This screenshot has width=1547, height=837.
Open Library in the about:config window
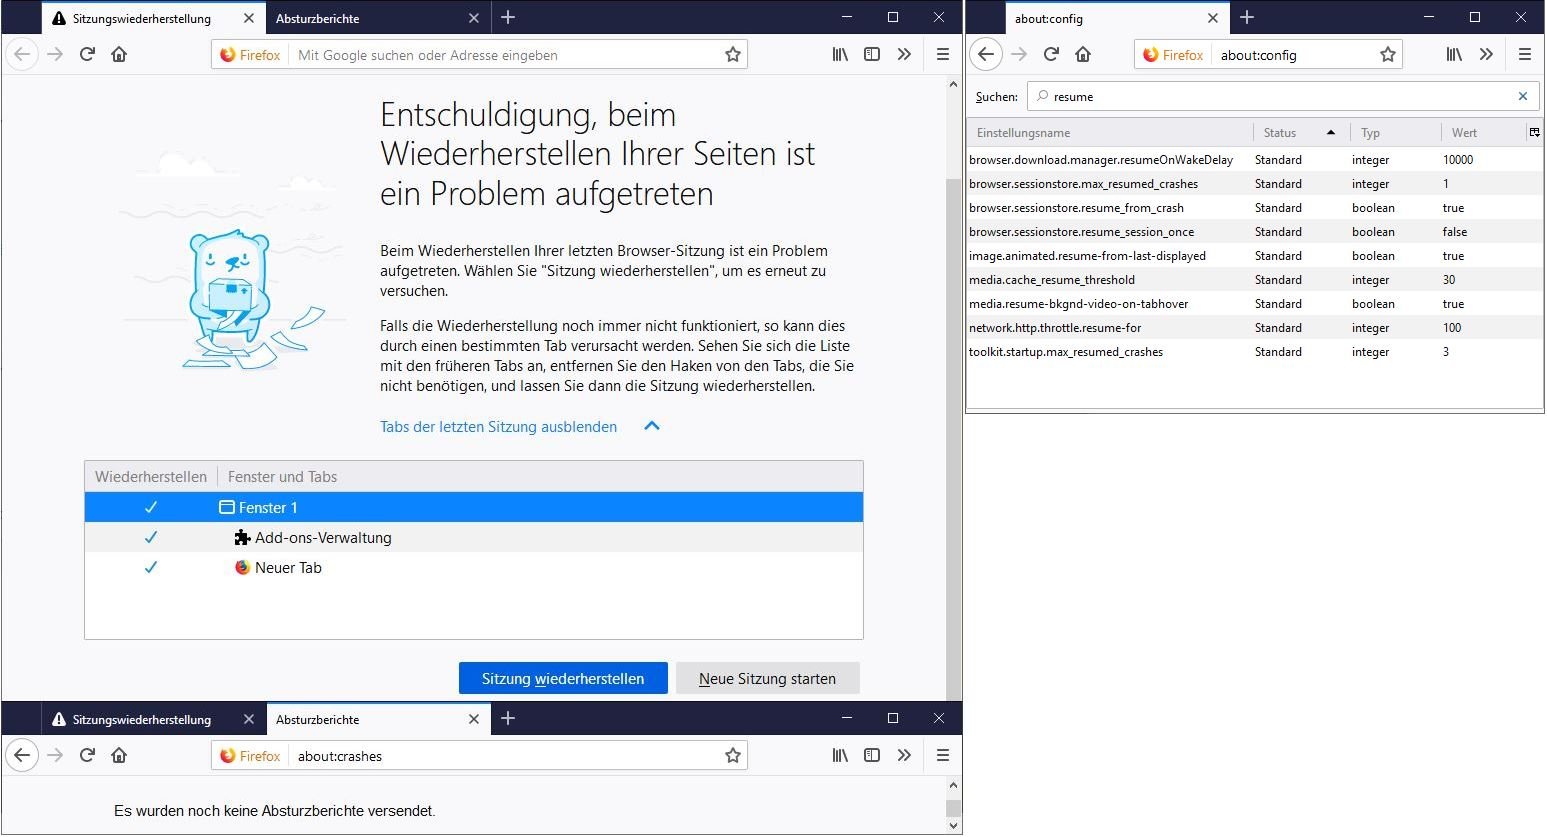pyautogui.click(x=1454, y=54)
